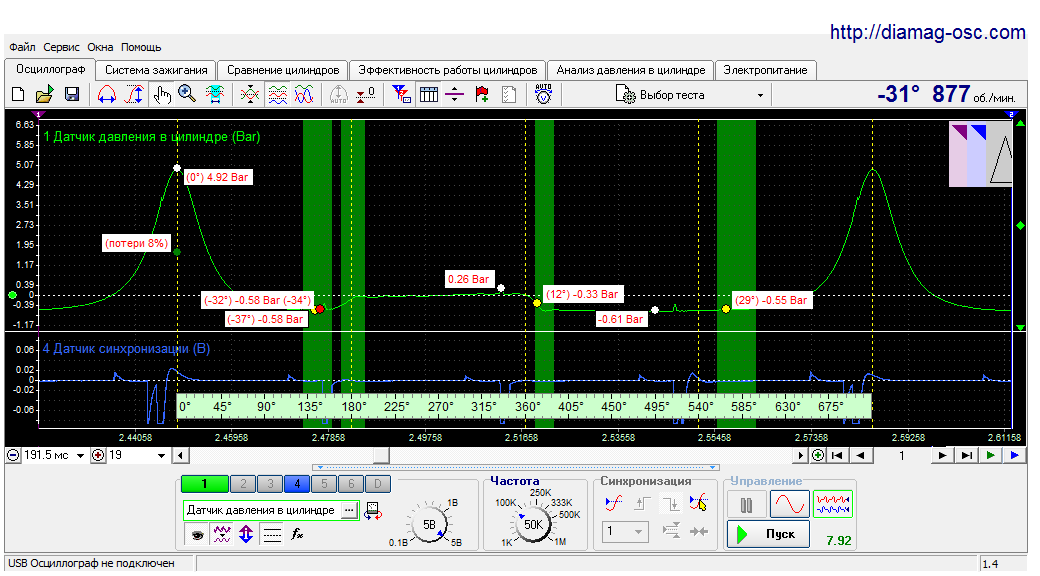Open the Помощь menu
Viewport: 1040px width, 576px height.
click(x=141, y=47)
